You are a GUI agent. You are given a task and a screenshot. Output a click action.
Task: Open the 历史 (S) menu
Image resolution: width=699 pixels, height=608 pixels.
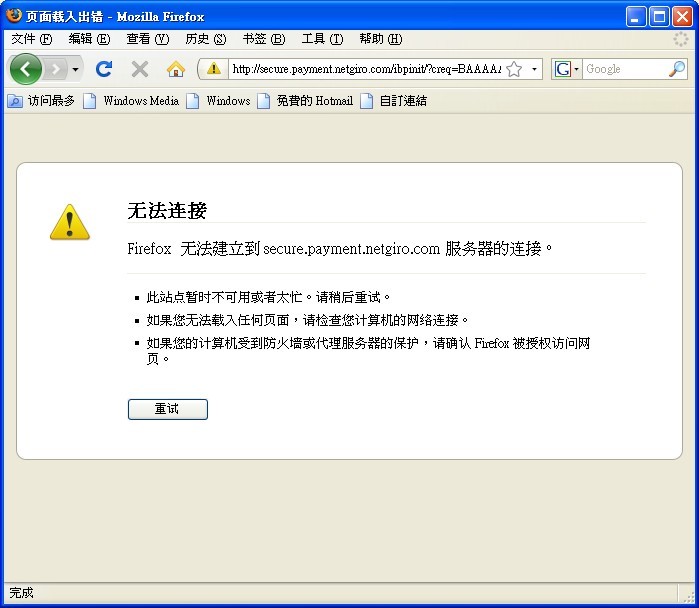click(206, 39)
